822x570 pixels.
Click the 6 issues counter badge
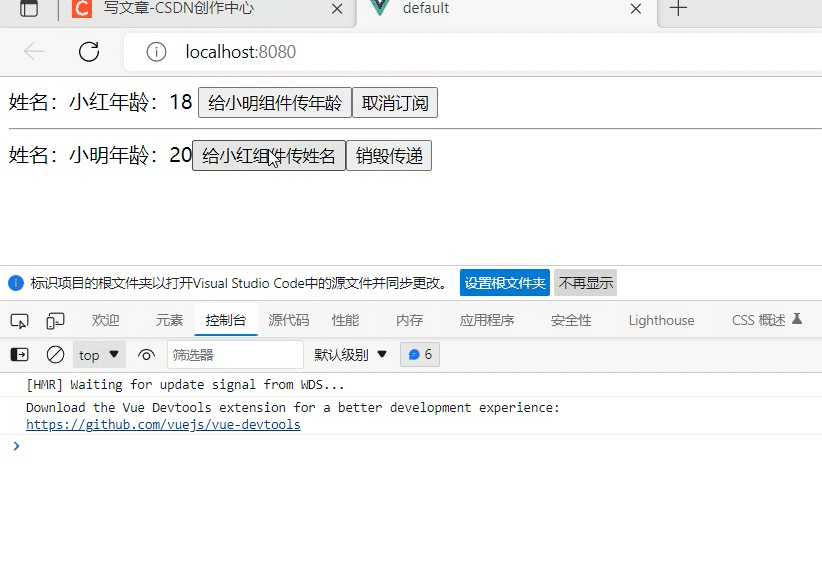coord(420,355)
